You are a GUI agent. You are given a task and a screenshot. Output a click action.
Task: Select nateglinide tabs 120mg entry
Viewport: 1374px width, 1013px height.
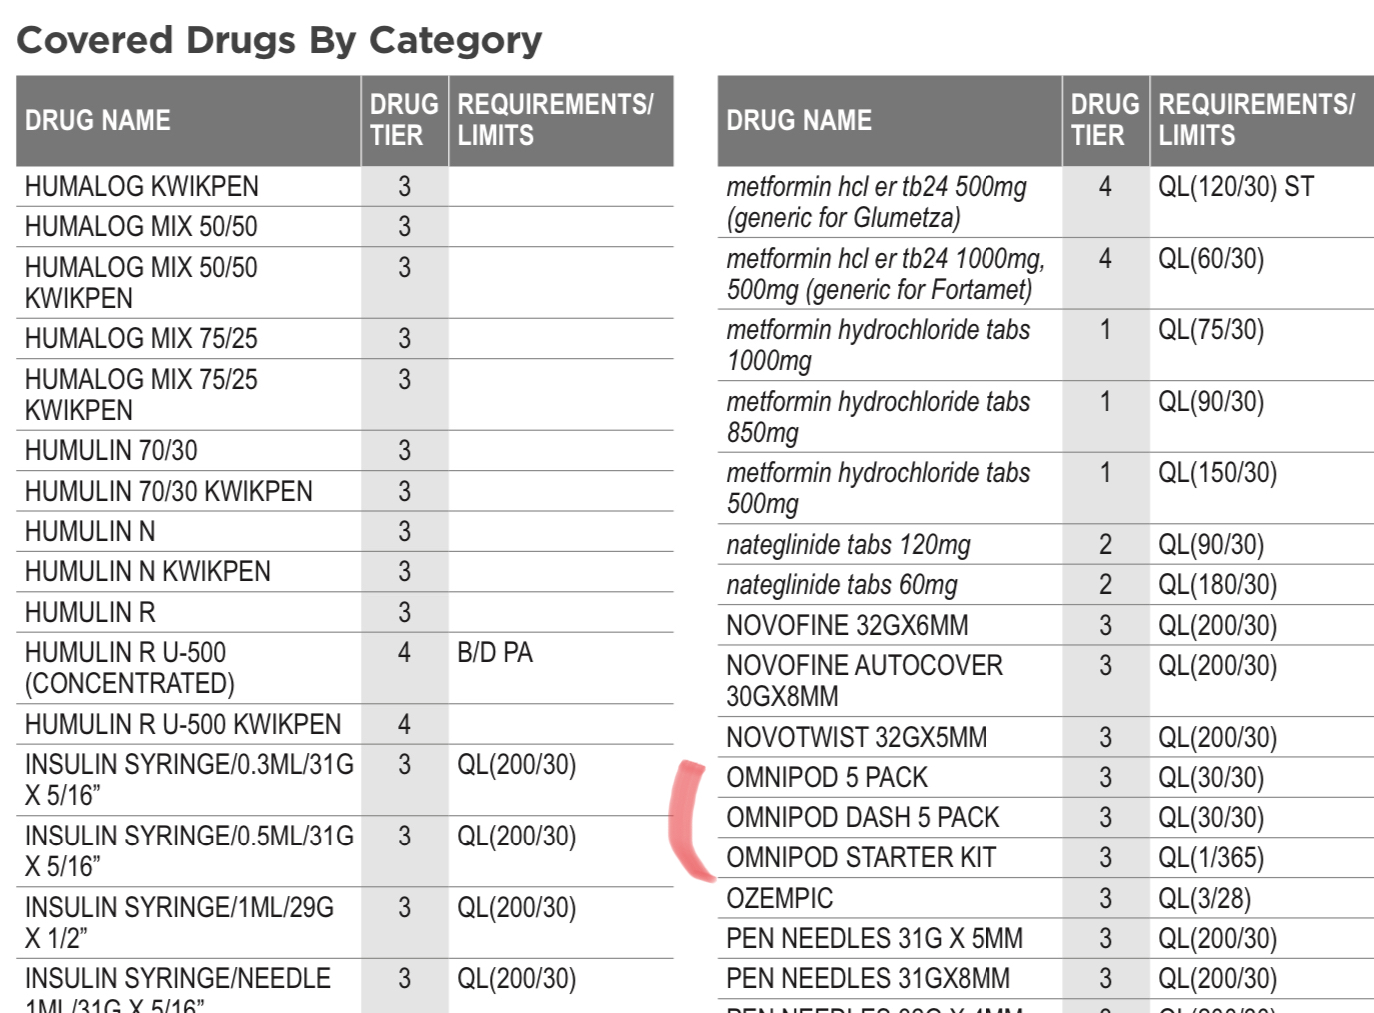pos(848,545)
